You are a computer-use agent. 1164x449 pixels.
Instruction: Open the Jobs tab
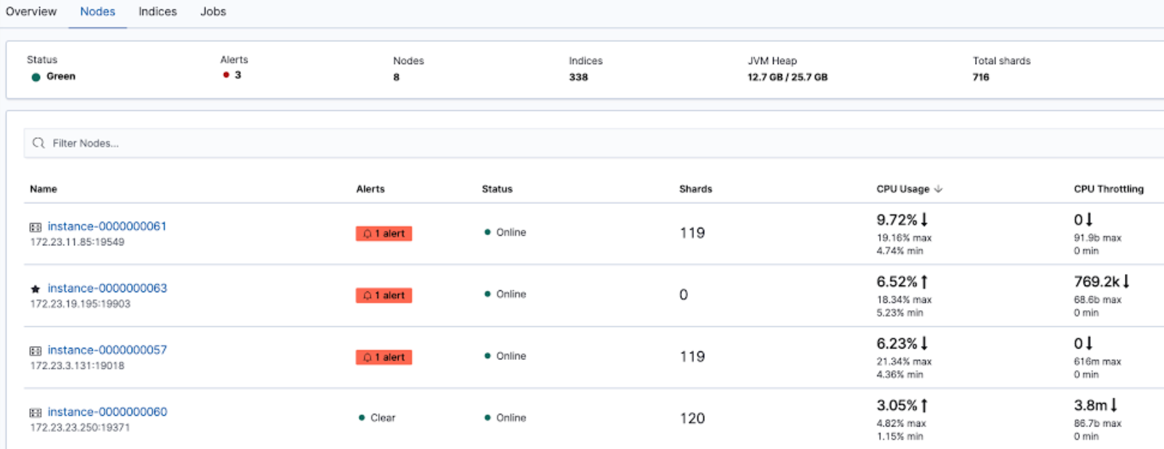[x=213, y=12]
